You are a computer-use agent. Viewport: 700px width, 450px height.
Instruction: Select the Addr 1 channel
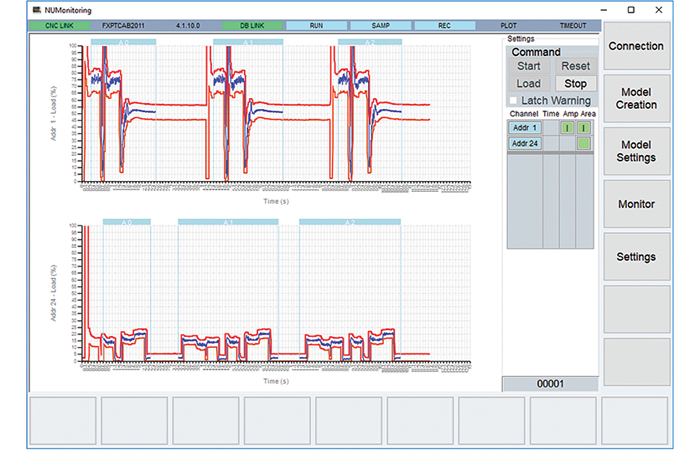(x=524, y=128)
